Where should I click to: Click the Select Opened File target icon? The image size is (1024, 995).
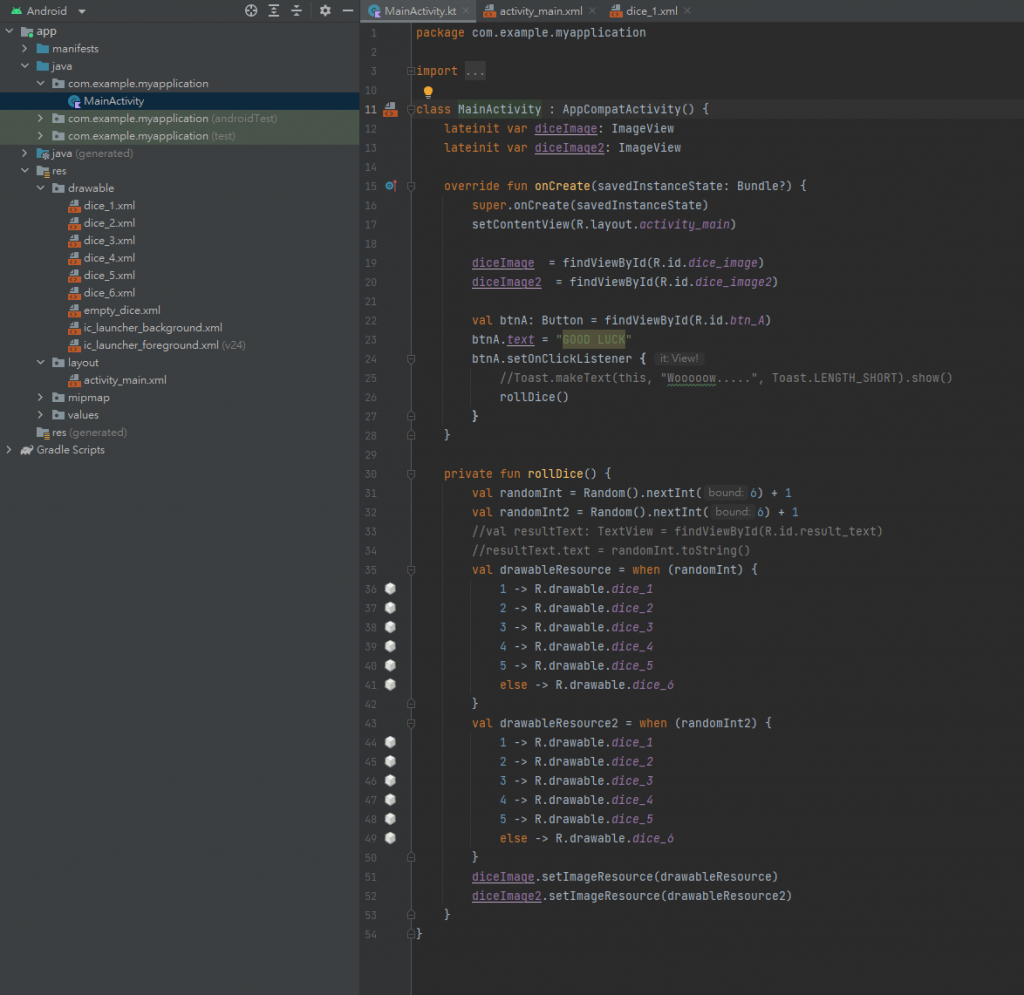(x=251, y=11)
